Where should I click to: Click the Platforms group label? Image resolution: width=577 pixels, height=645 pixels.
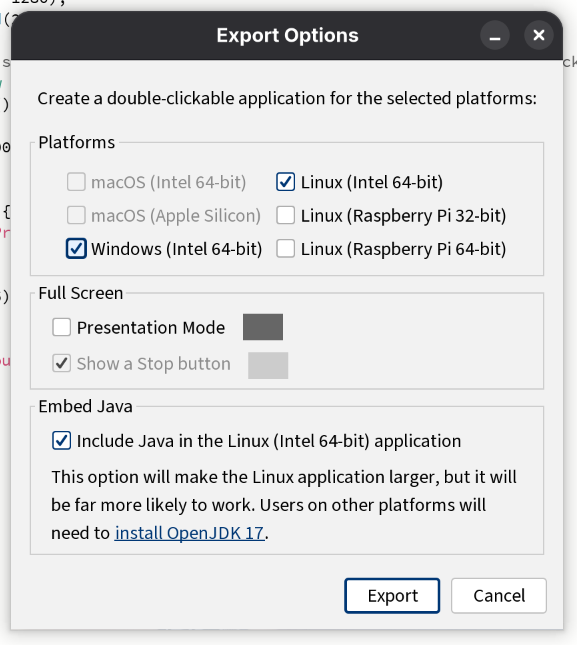[x=76, y=142]
